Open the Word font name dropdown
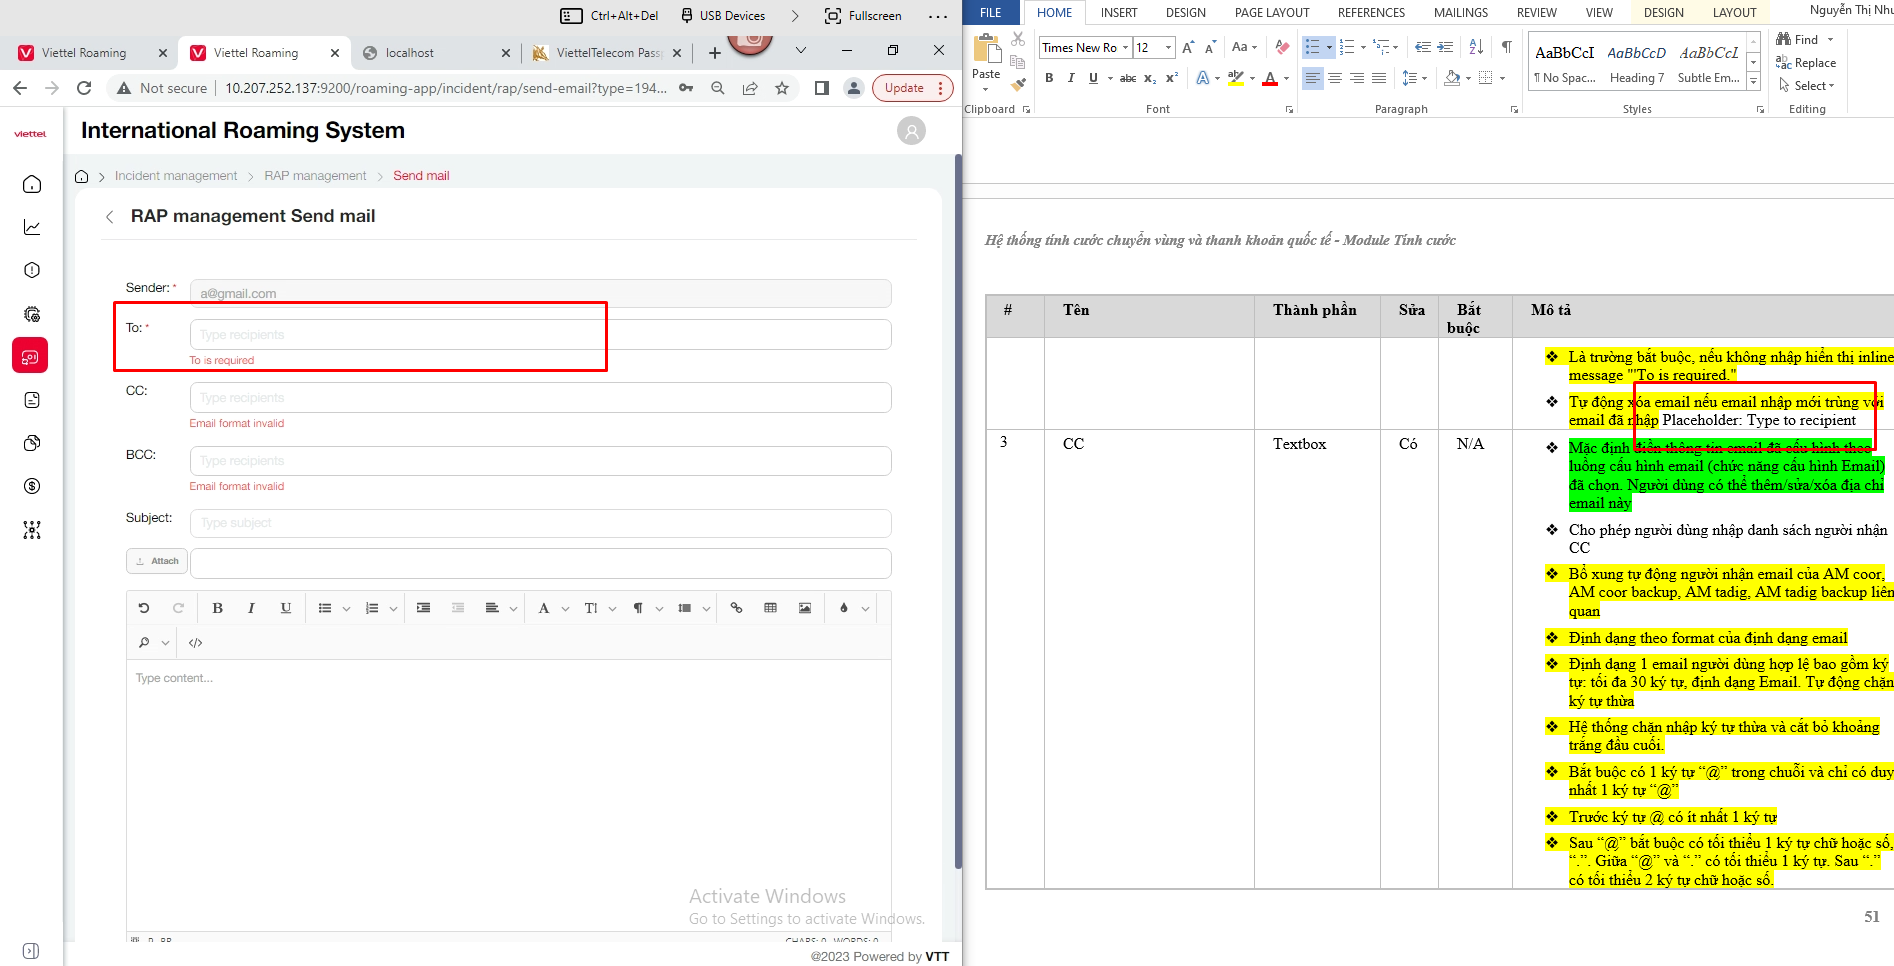The height and width of the screenshot is (966, 1894). click(1125, 47)
